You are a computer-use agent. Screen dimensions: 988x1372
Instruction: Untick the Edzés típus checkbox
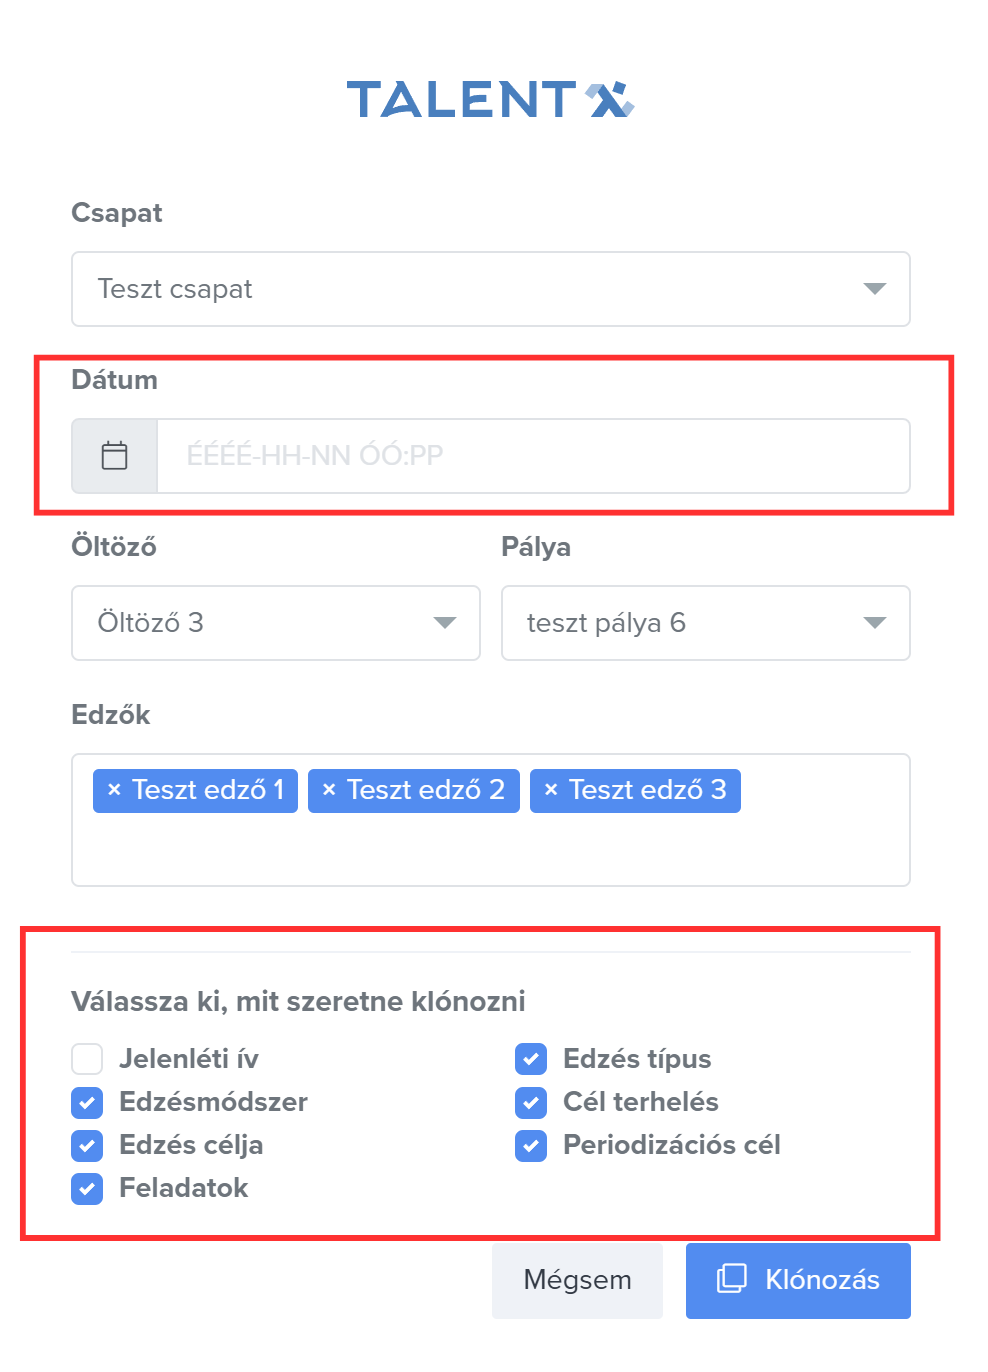[531, 1058]
